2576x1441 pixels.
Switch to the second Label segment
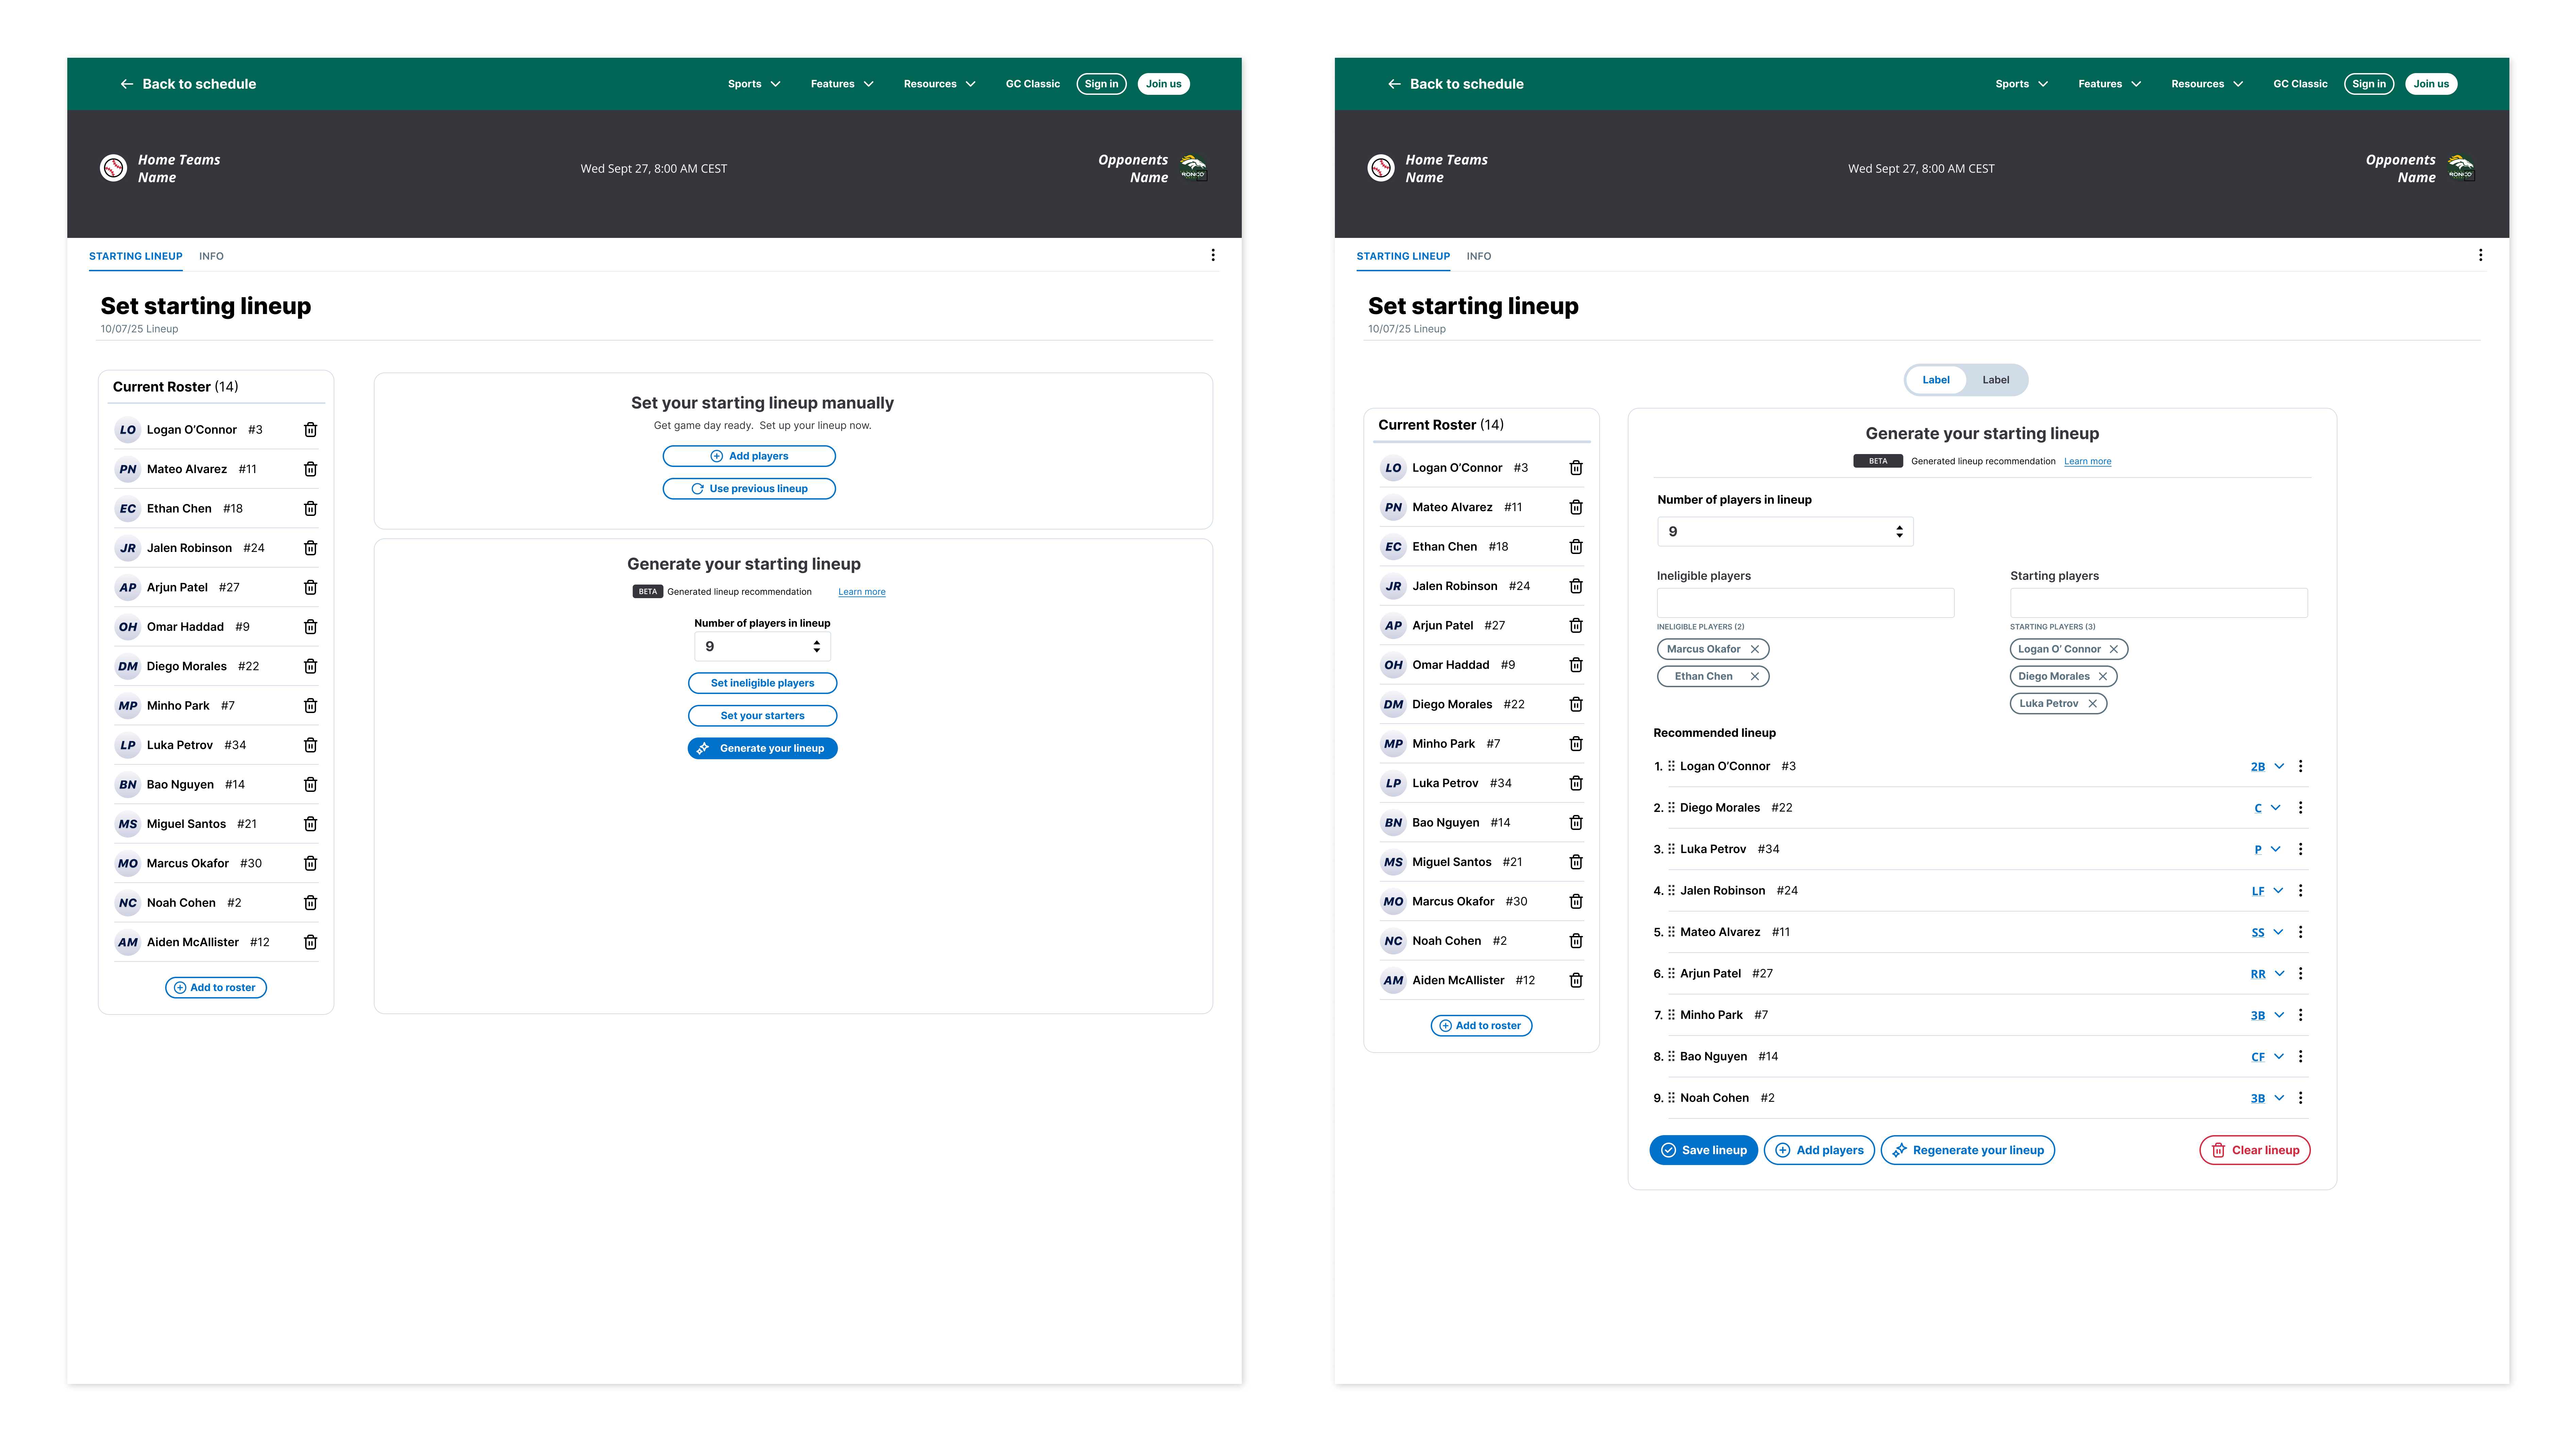1996,380
